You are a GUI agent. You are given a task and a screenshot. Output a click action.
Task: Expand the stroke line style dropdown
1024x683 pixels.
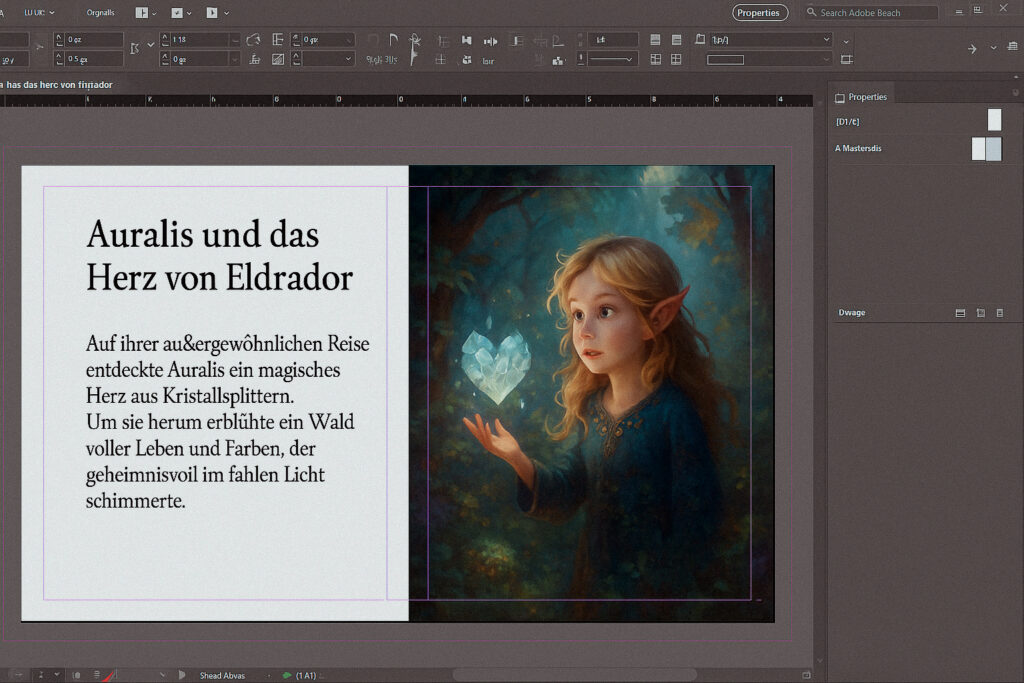click(612, 60)
